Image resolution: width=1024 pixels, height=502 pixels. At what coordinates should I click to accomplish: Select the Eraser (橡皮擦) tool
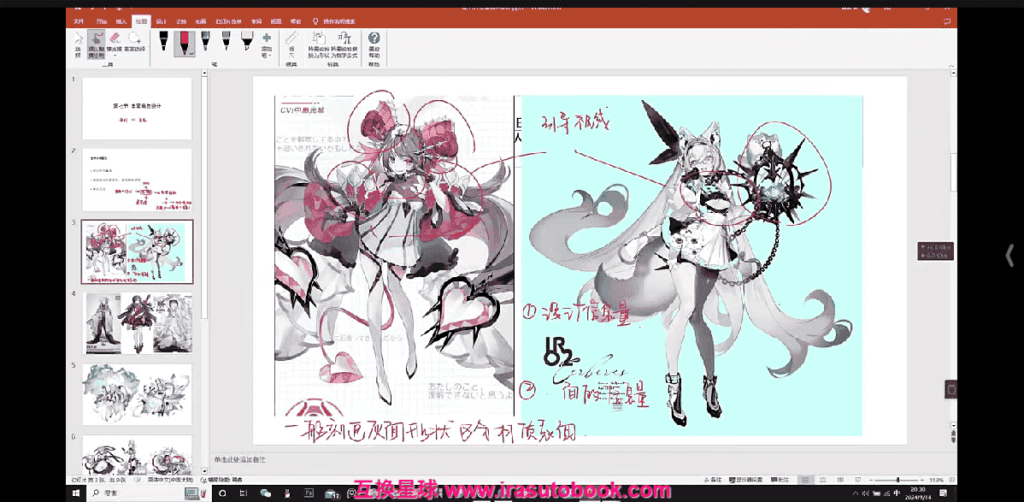114,41
